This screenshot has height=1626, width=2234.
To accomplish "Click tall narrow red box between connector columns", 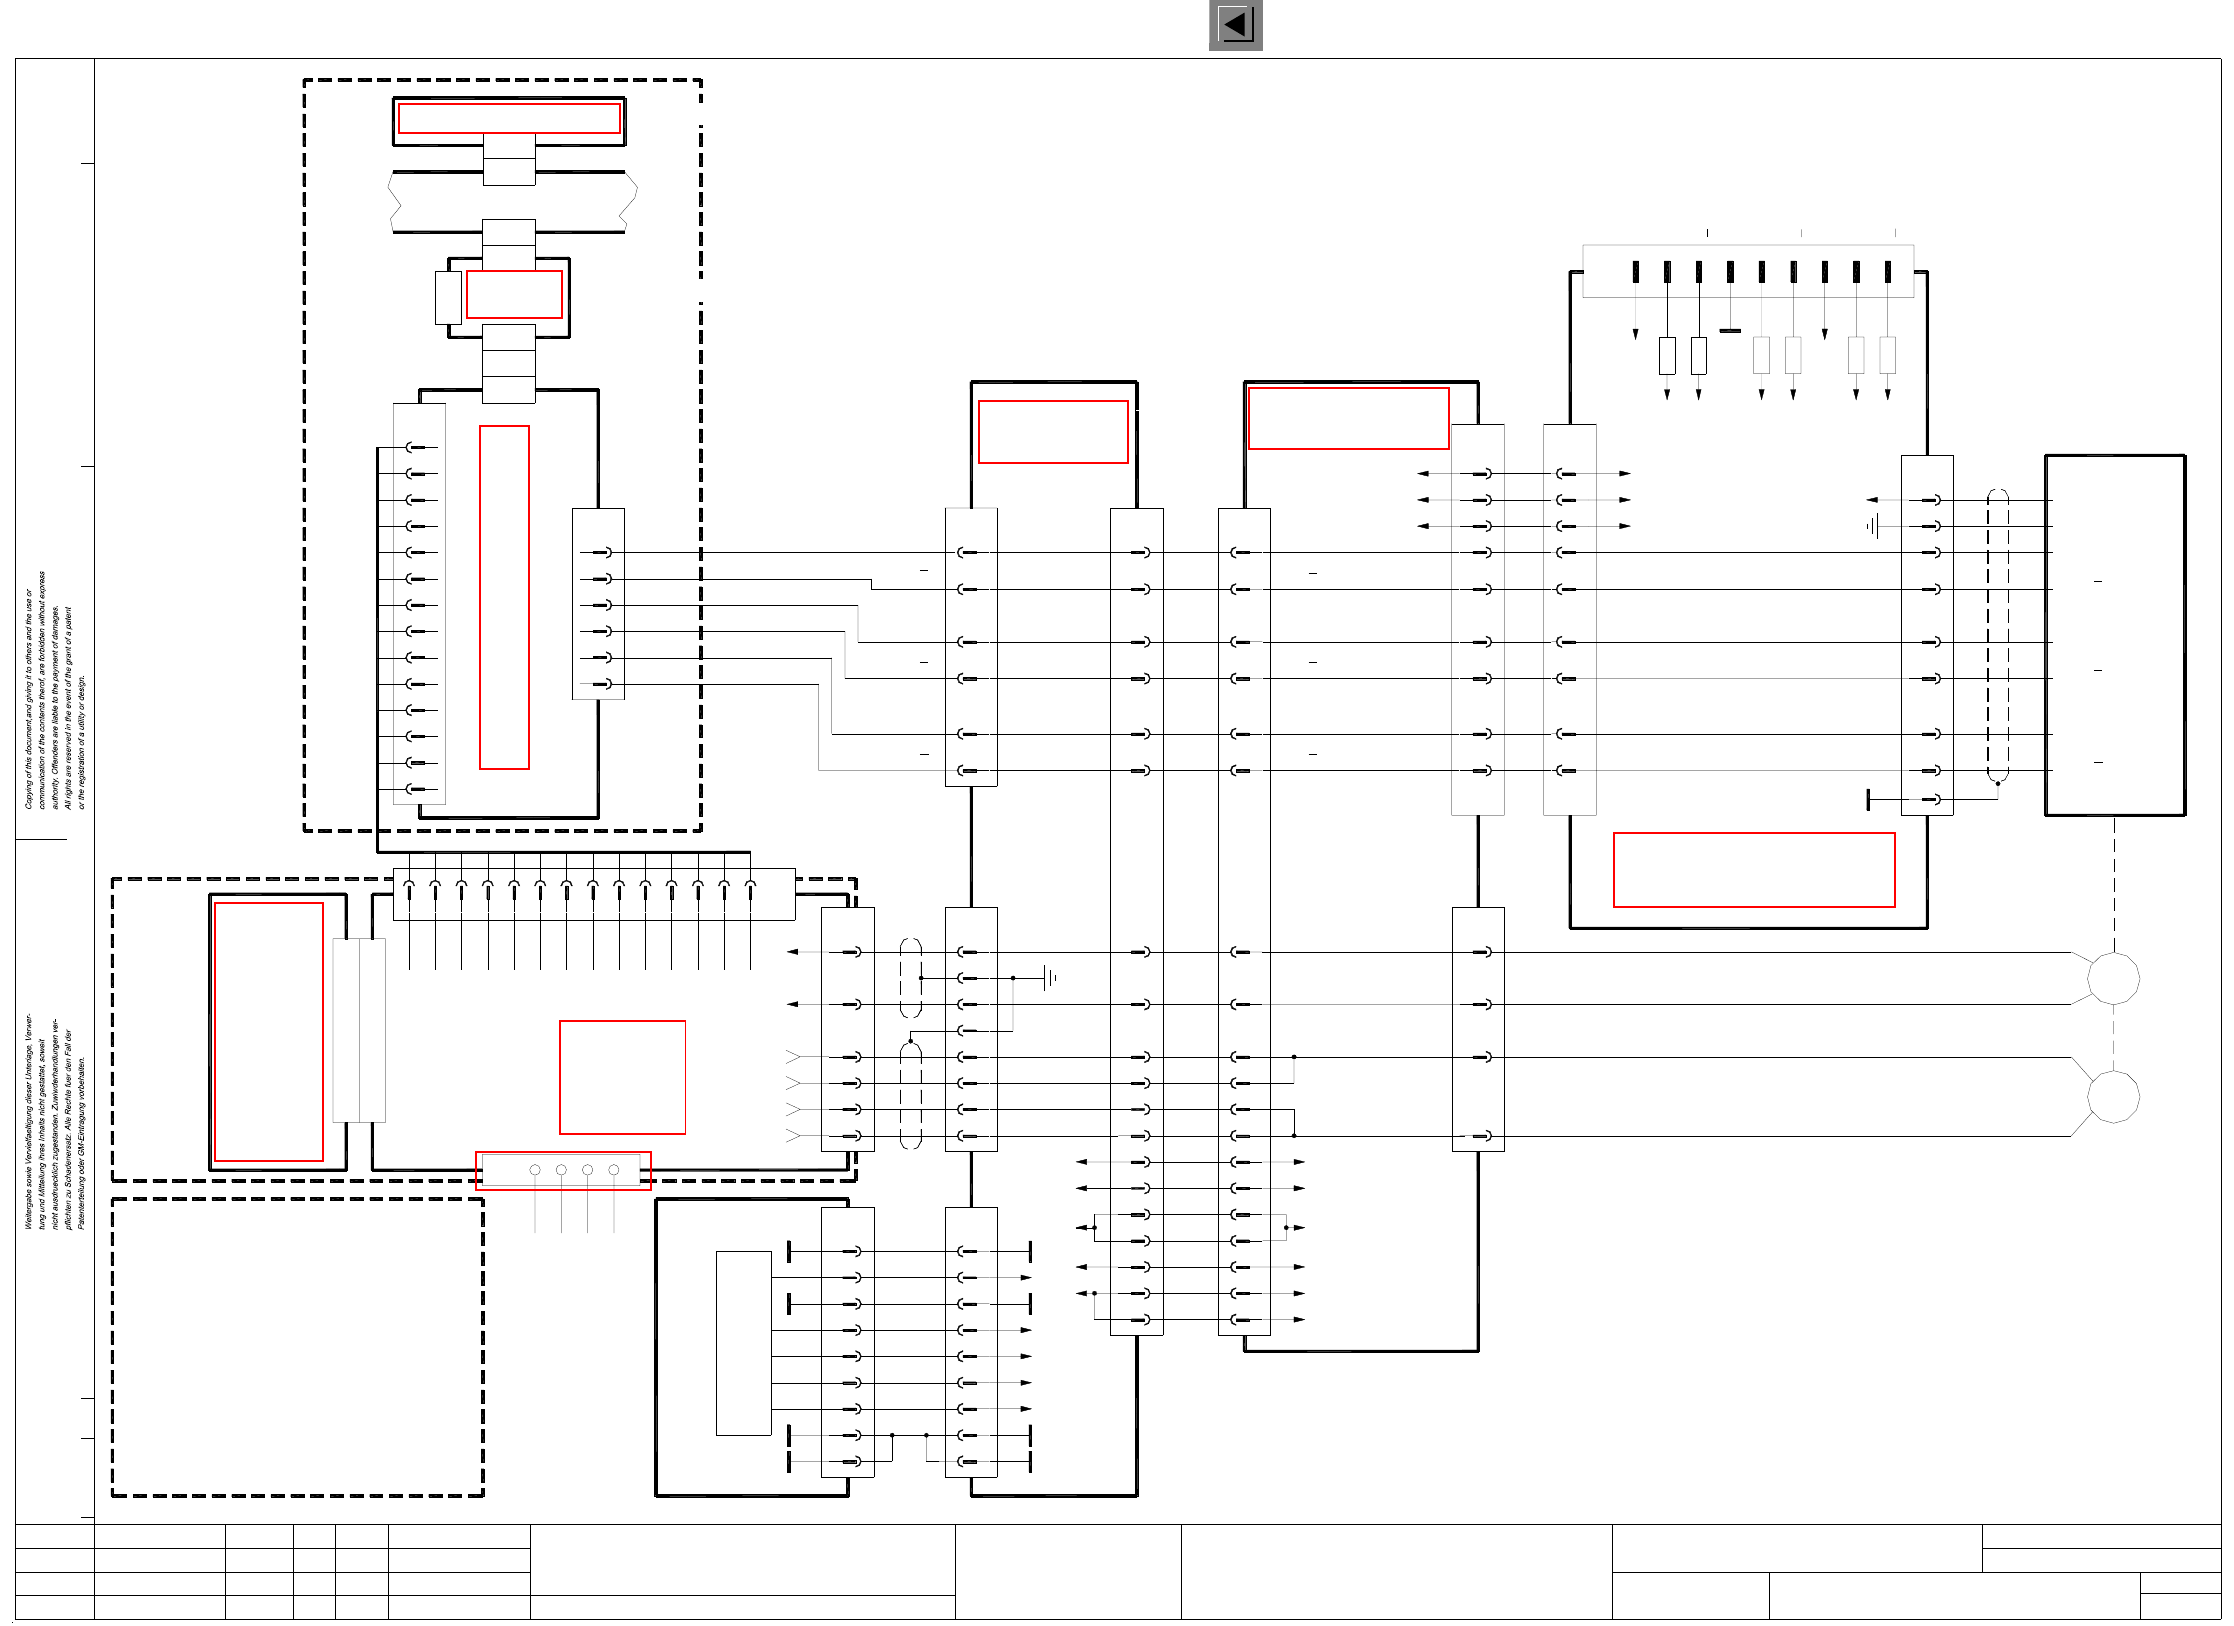I will point(504,597).
